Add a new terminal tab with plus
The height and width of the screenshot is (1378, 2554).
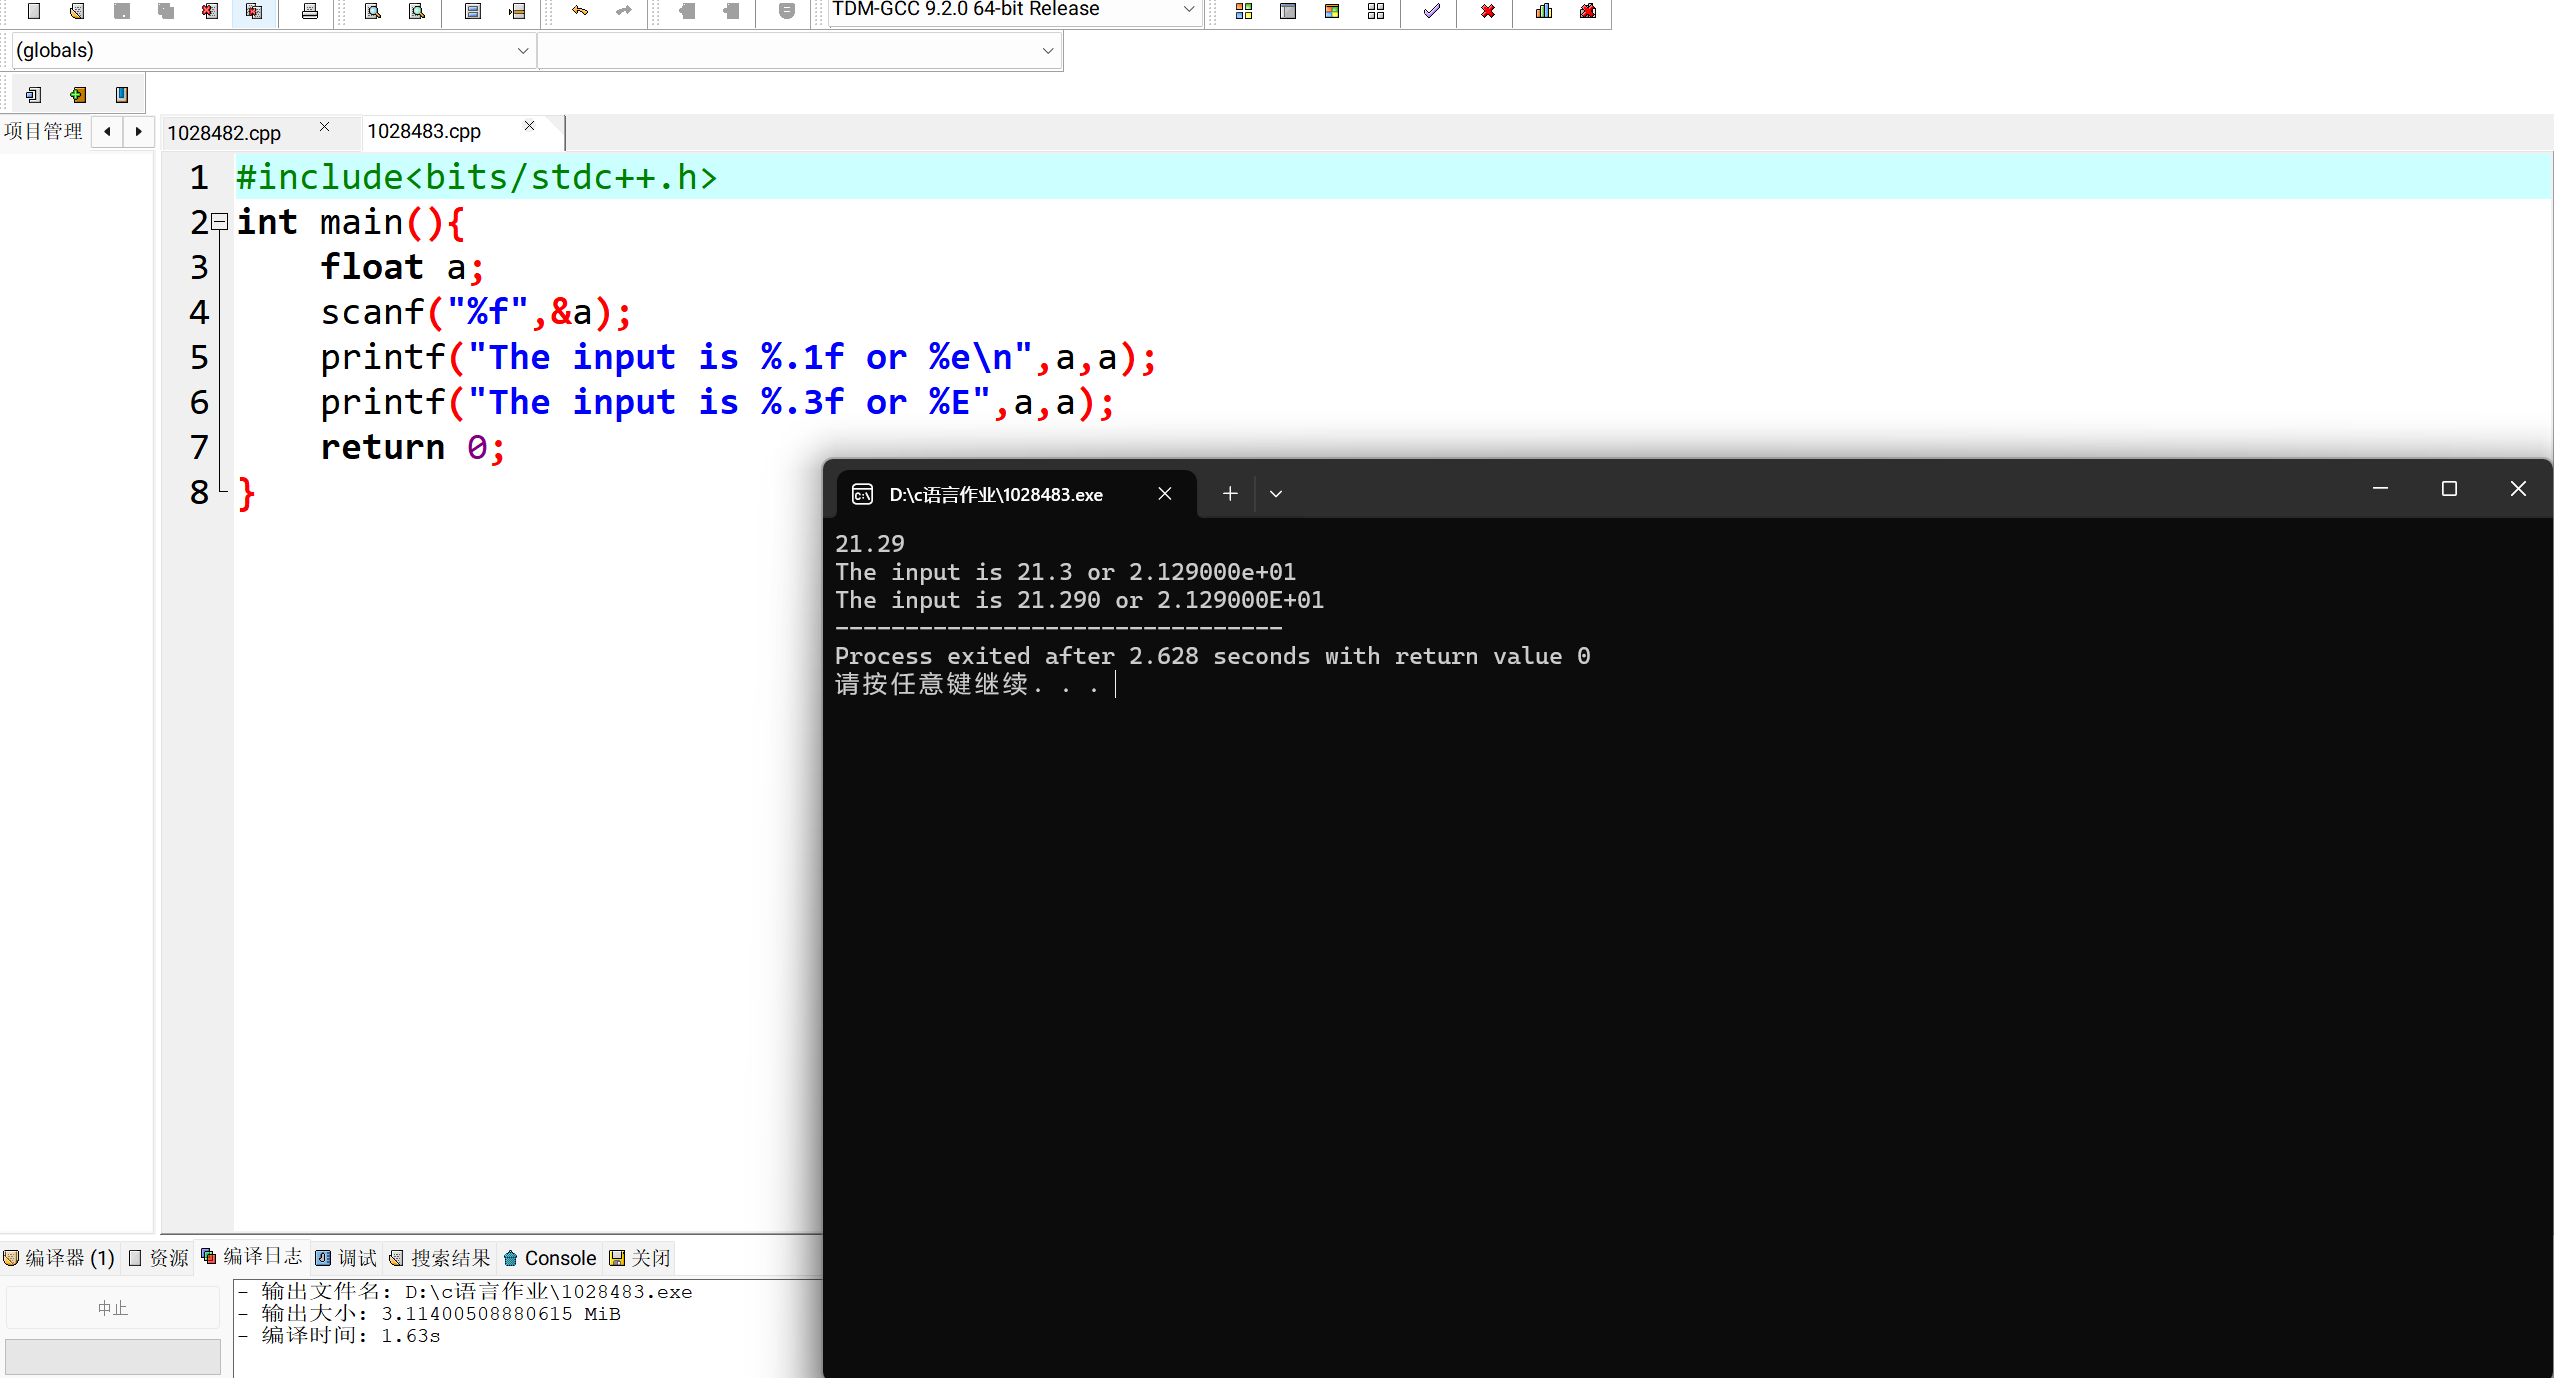[1229, 494]
